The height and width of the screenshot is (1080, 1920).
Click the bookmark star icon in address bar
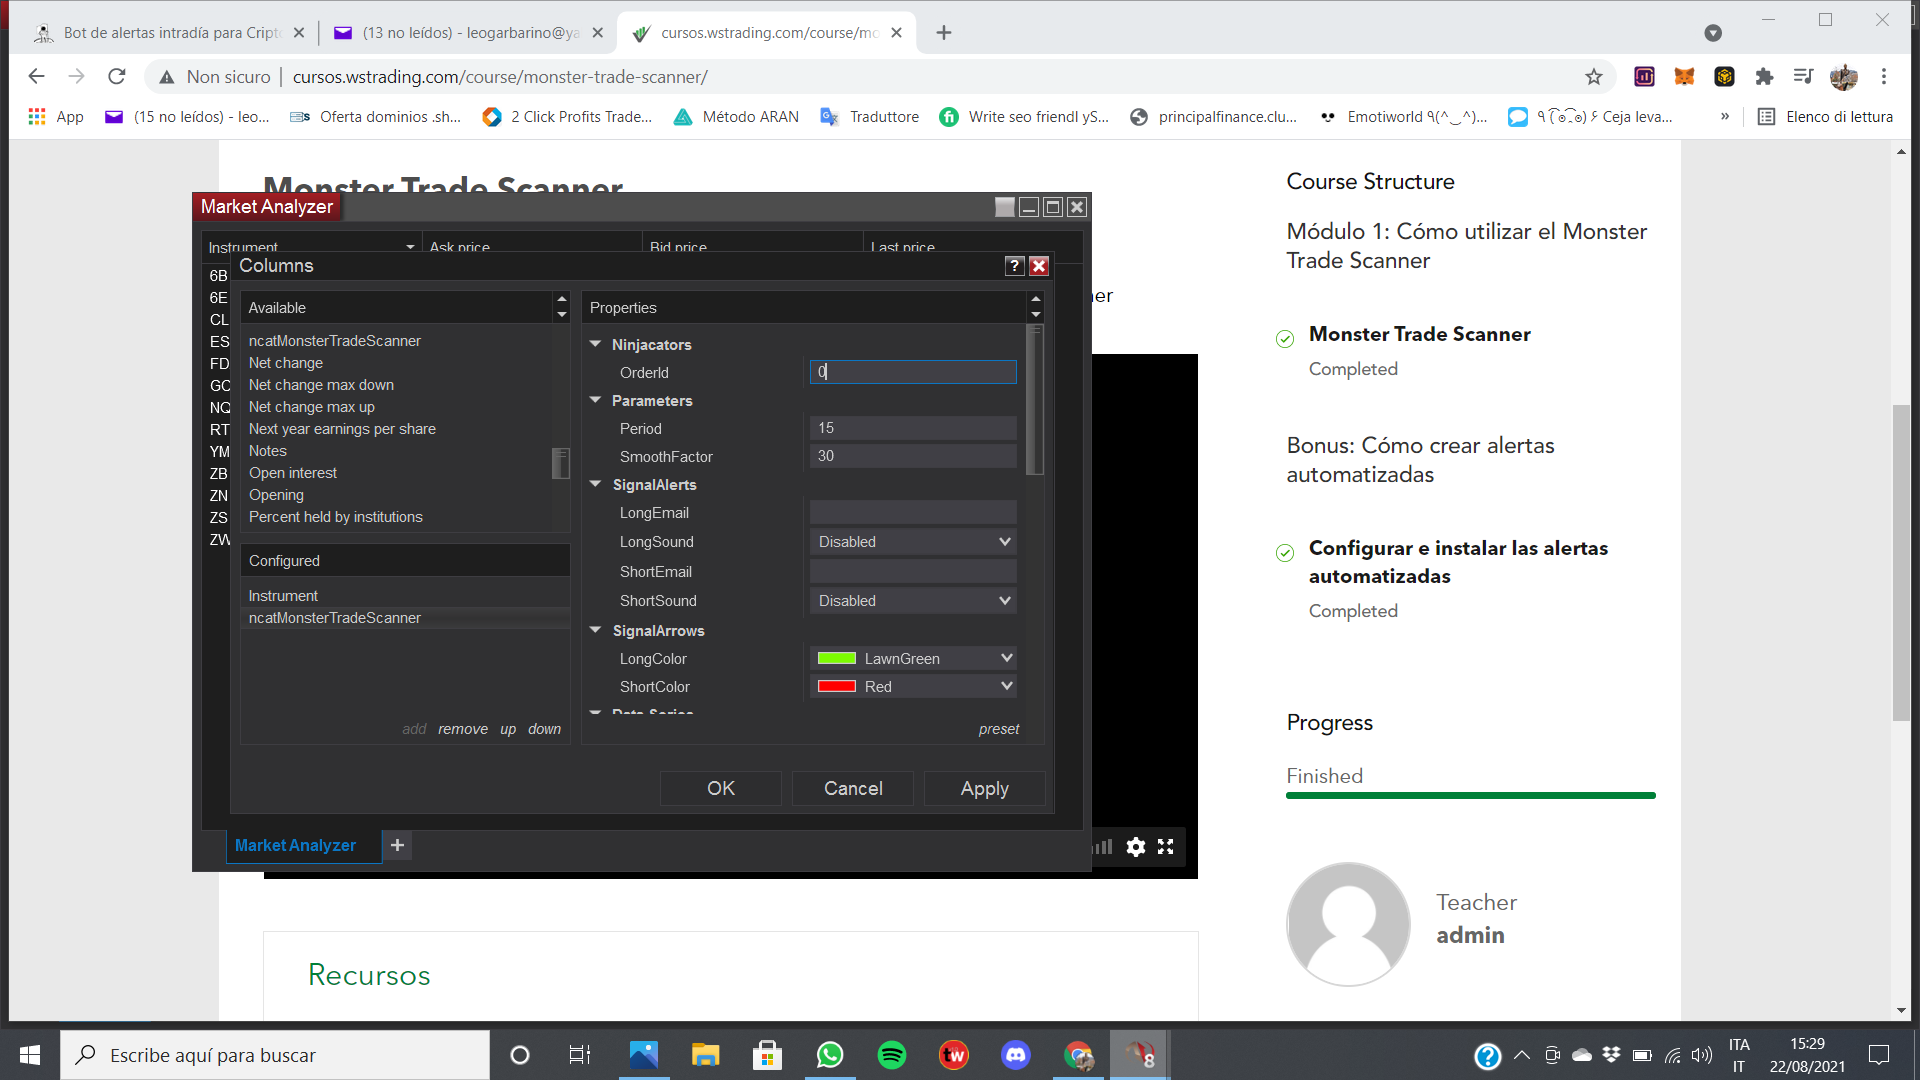(1594, 77)
